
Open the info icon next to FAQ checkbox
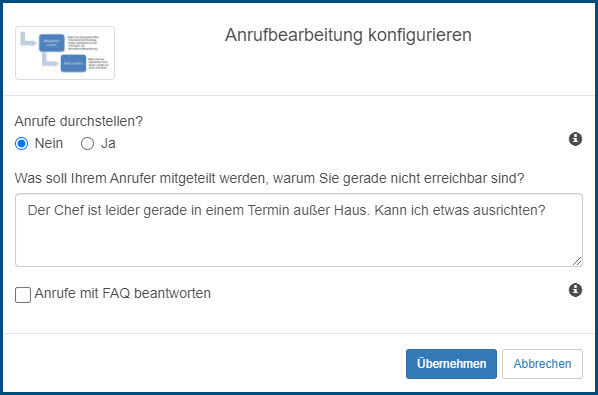pos(575,290)
